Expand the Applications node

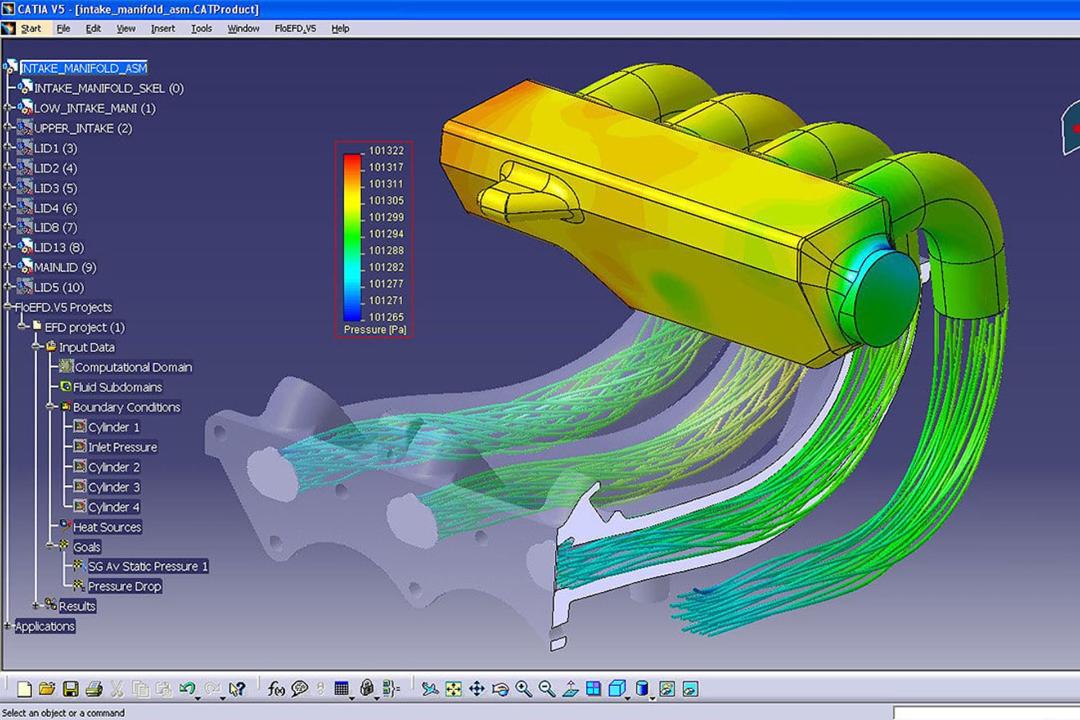click(x=8, y=626)
